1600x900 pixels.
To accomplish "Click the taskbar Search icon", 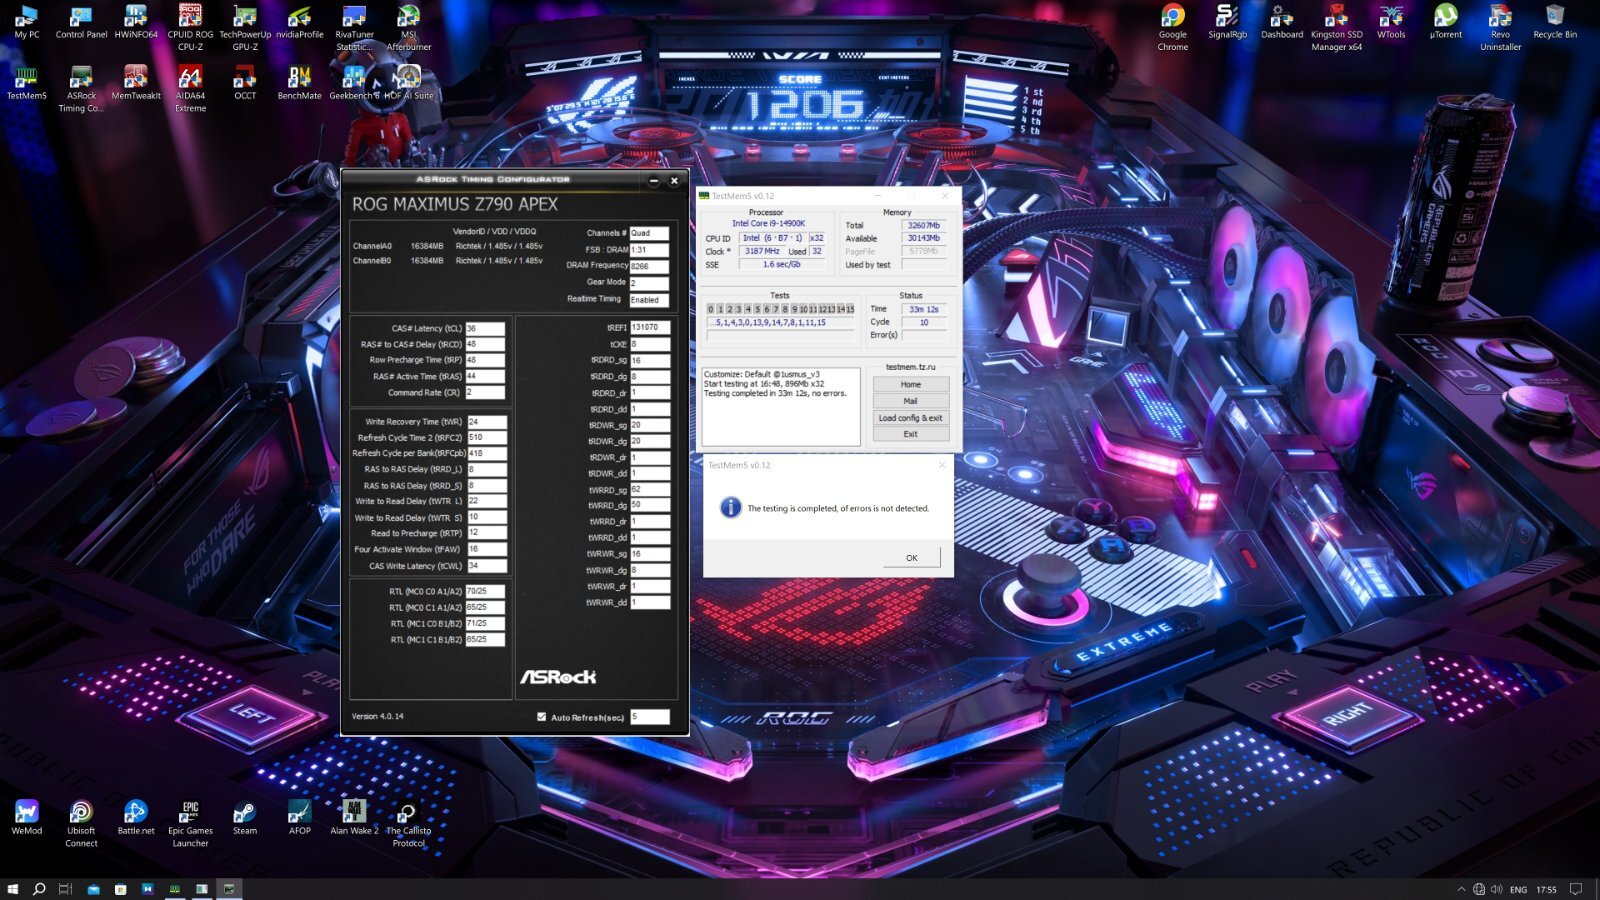I will tap(39, 889).
